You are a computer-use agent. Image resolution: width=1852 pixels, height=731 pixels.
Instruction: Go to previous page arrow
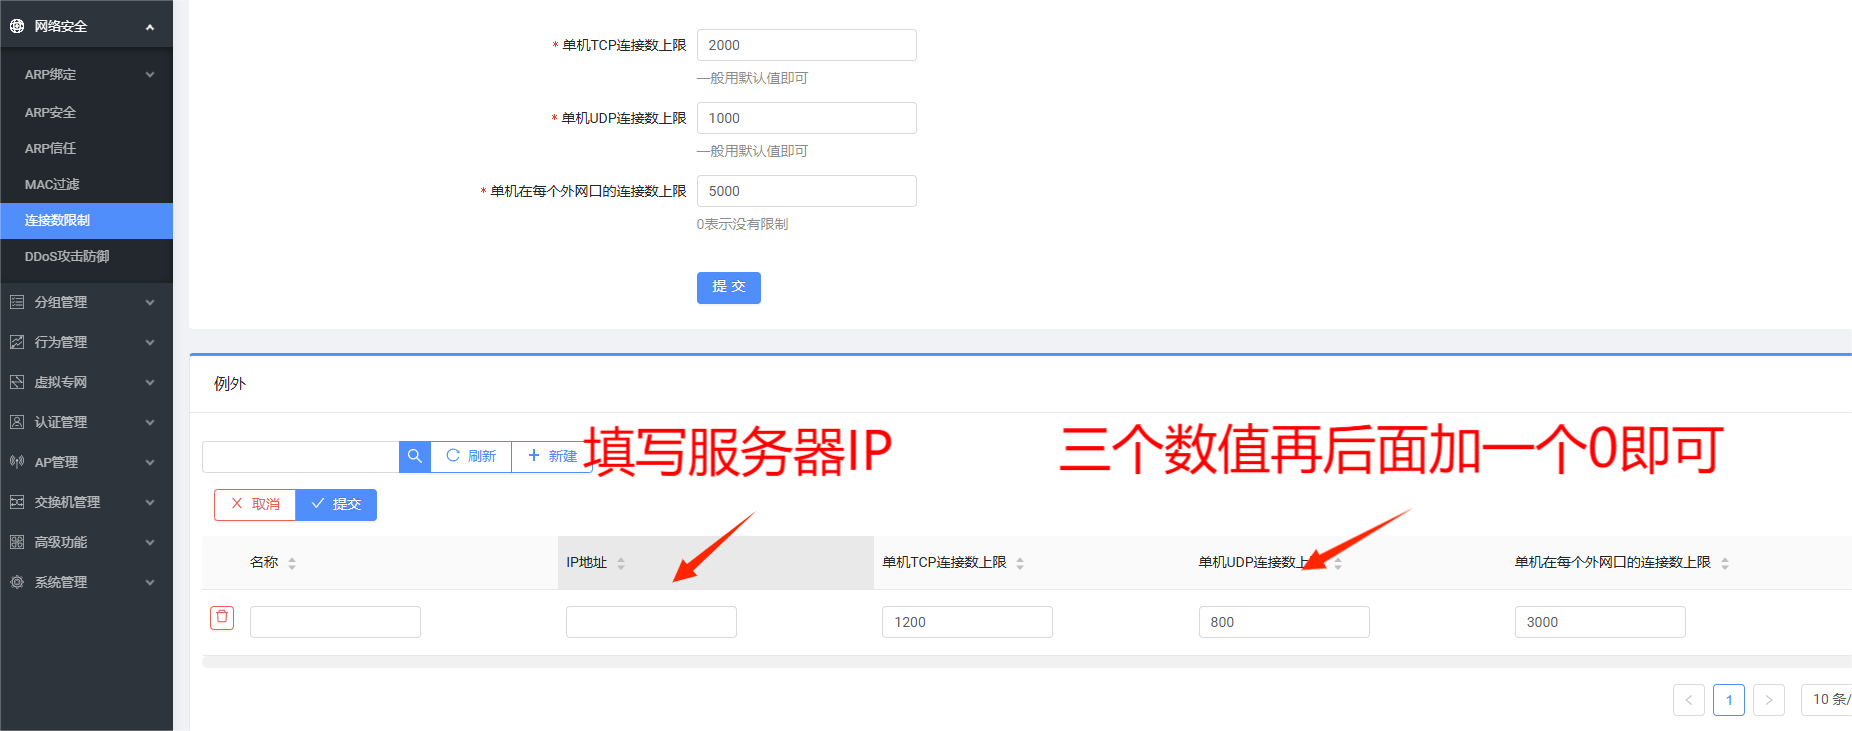click(1688, 700)
